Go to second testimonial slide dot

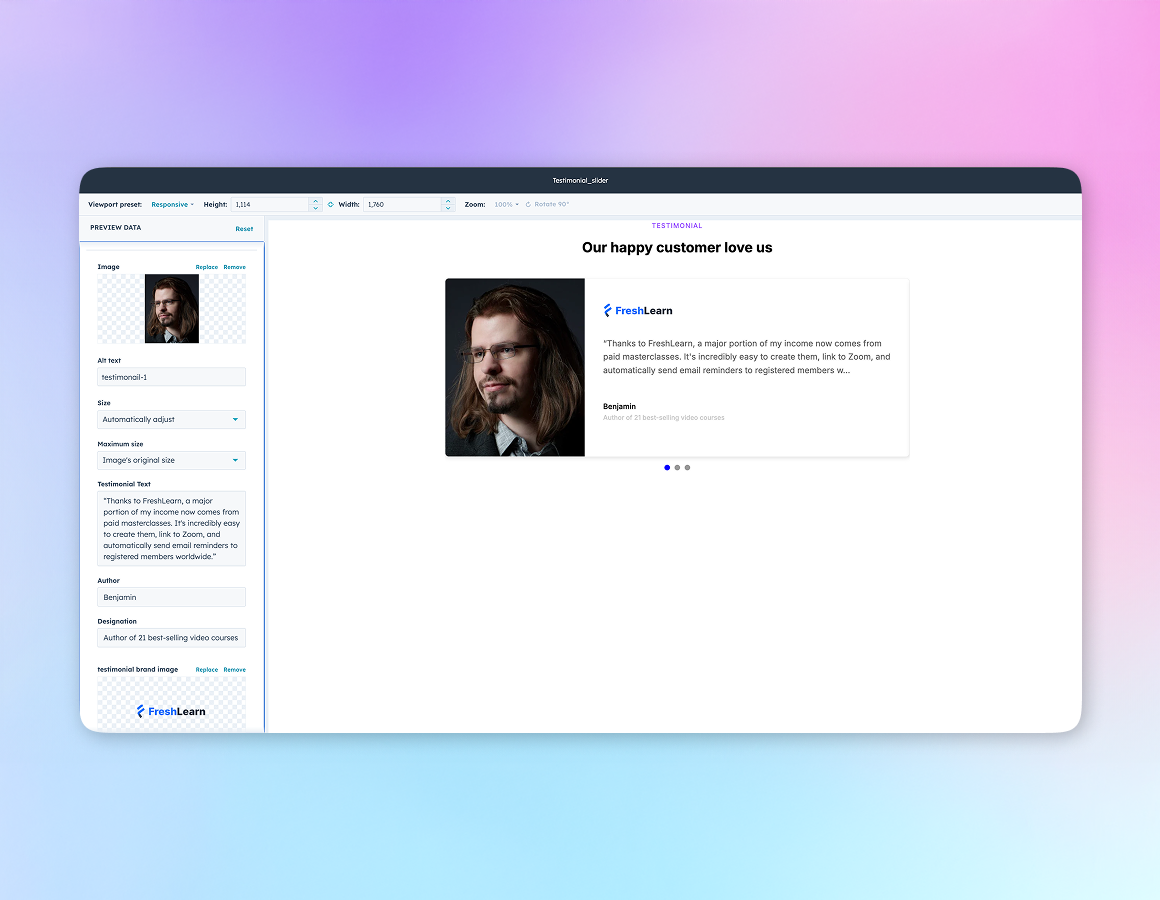pyautogui.click(x=677, y=467)
